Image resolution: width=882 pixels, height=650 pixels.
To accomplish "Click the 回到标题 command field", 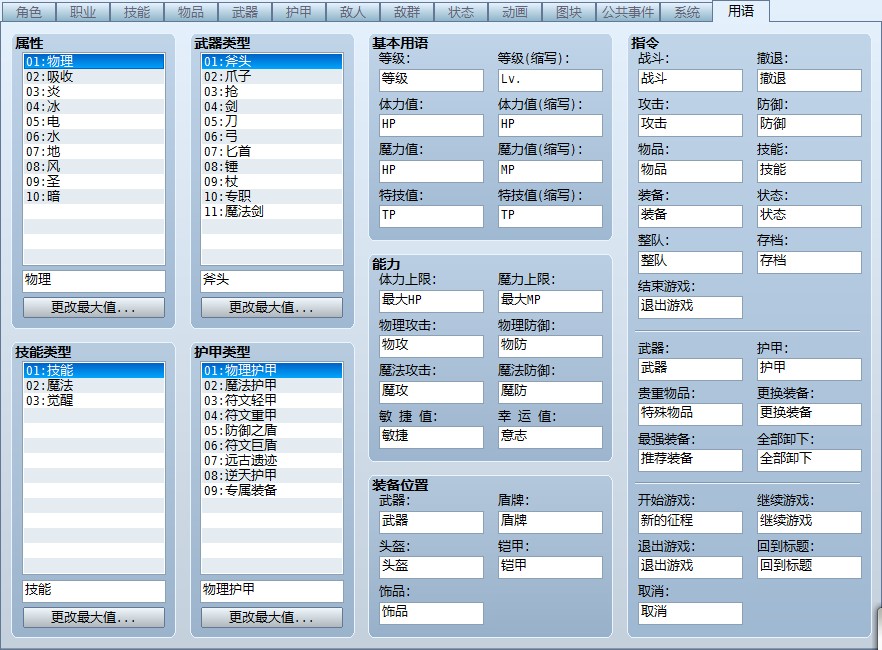I will pos(809,567).
